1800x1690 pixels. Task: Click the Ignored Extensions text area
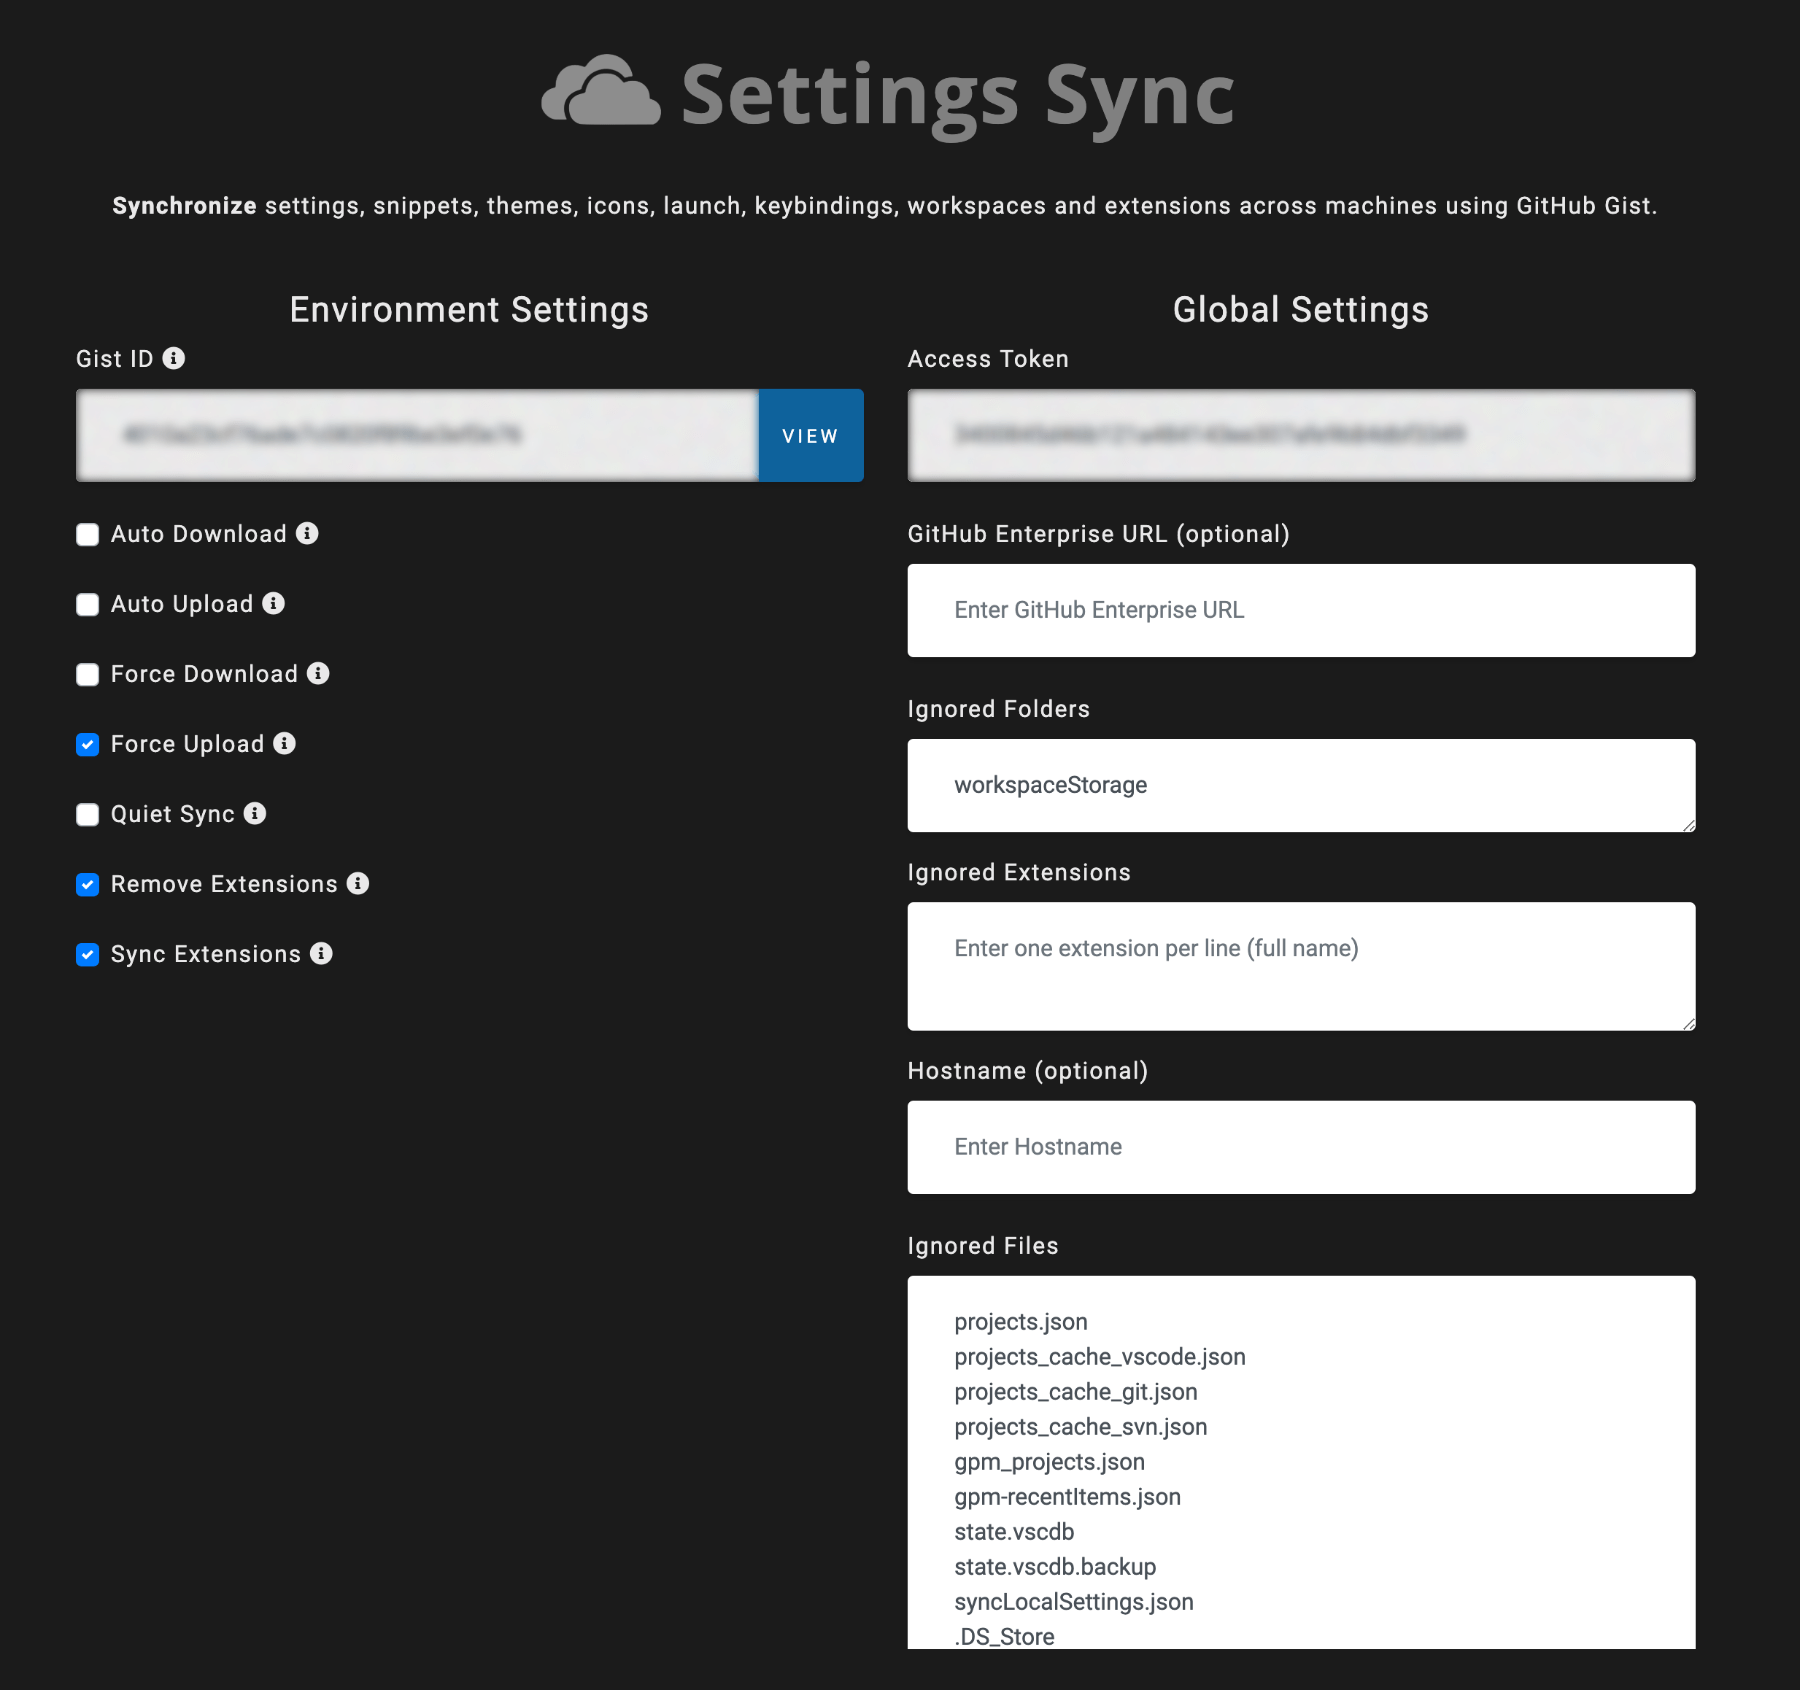[1299, 965]
